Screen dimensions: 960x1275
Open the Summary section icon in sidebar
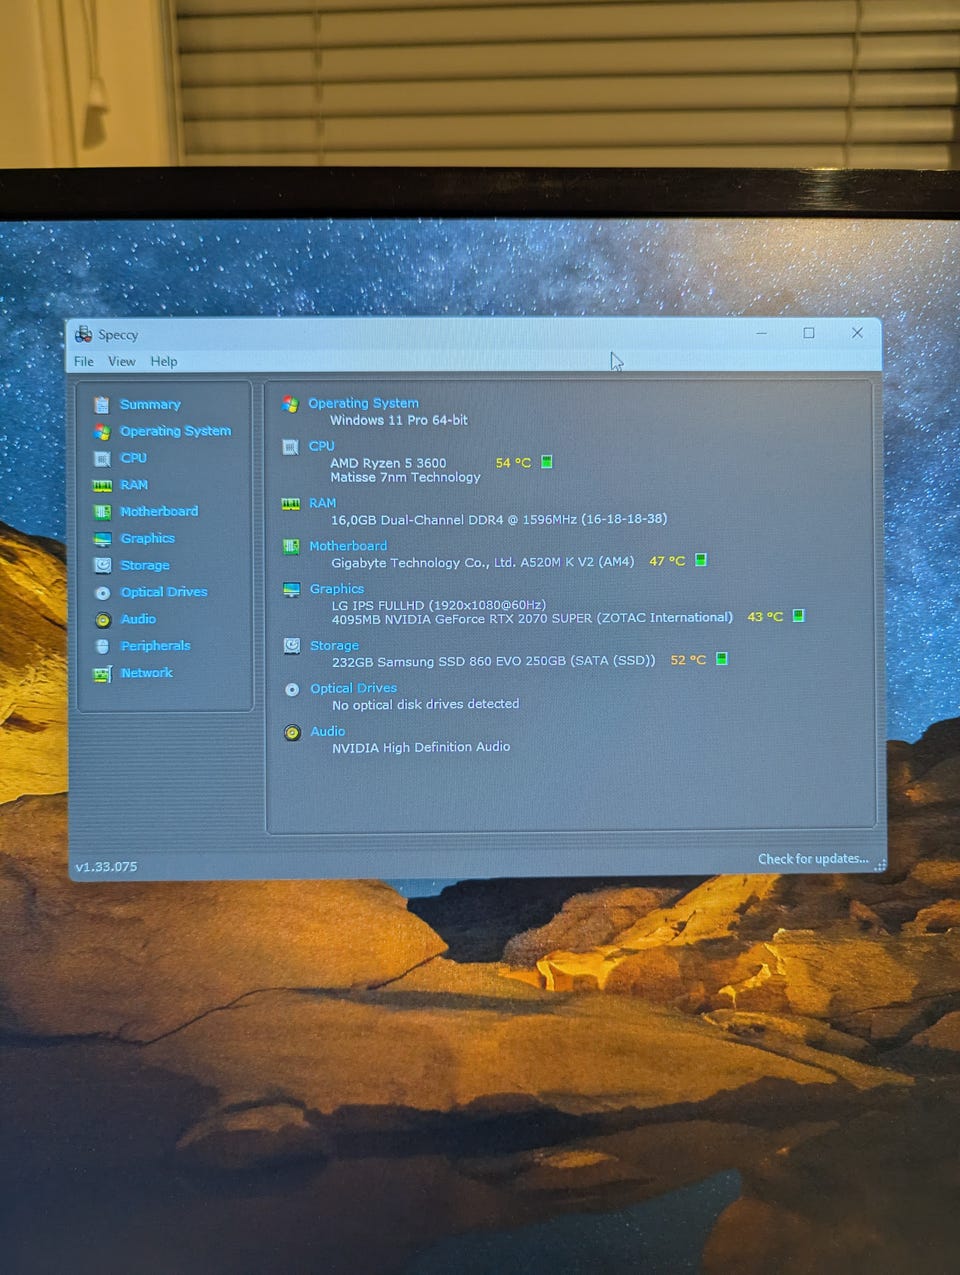click(x=101, y=405)
